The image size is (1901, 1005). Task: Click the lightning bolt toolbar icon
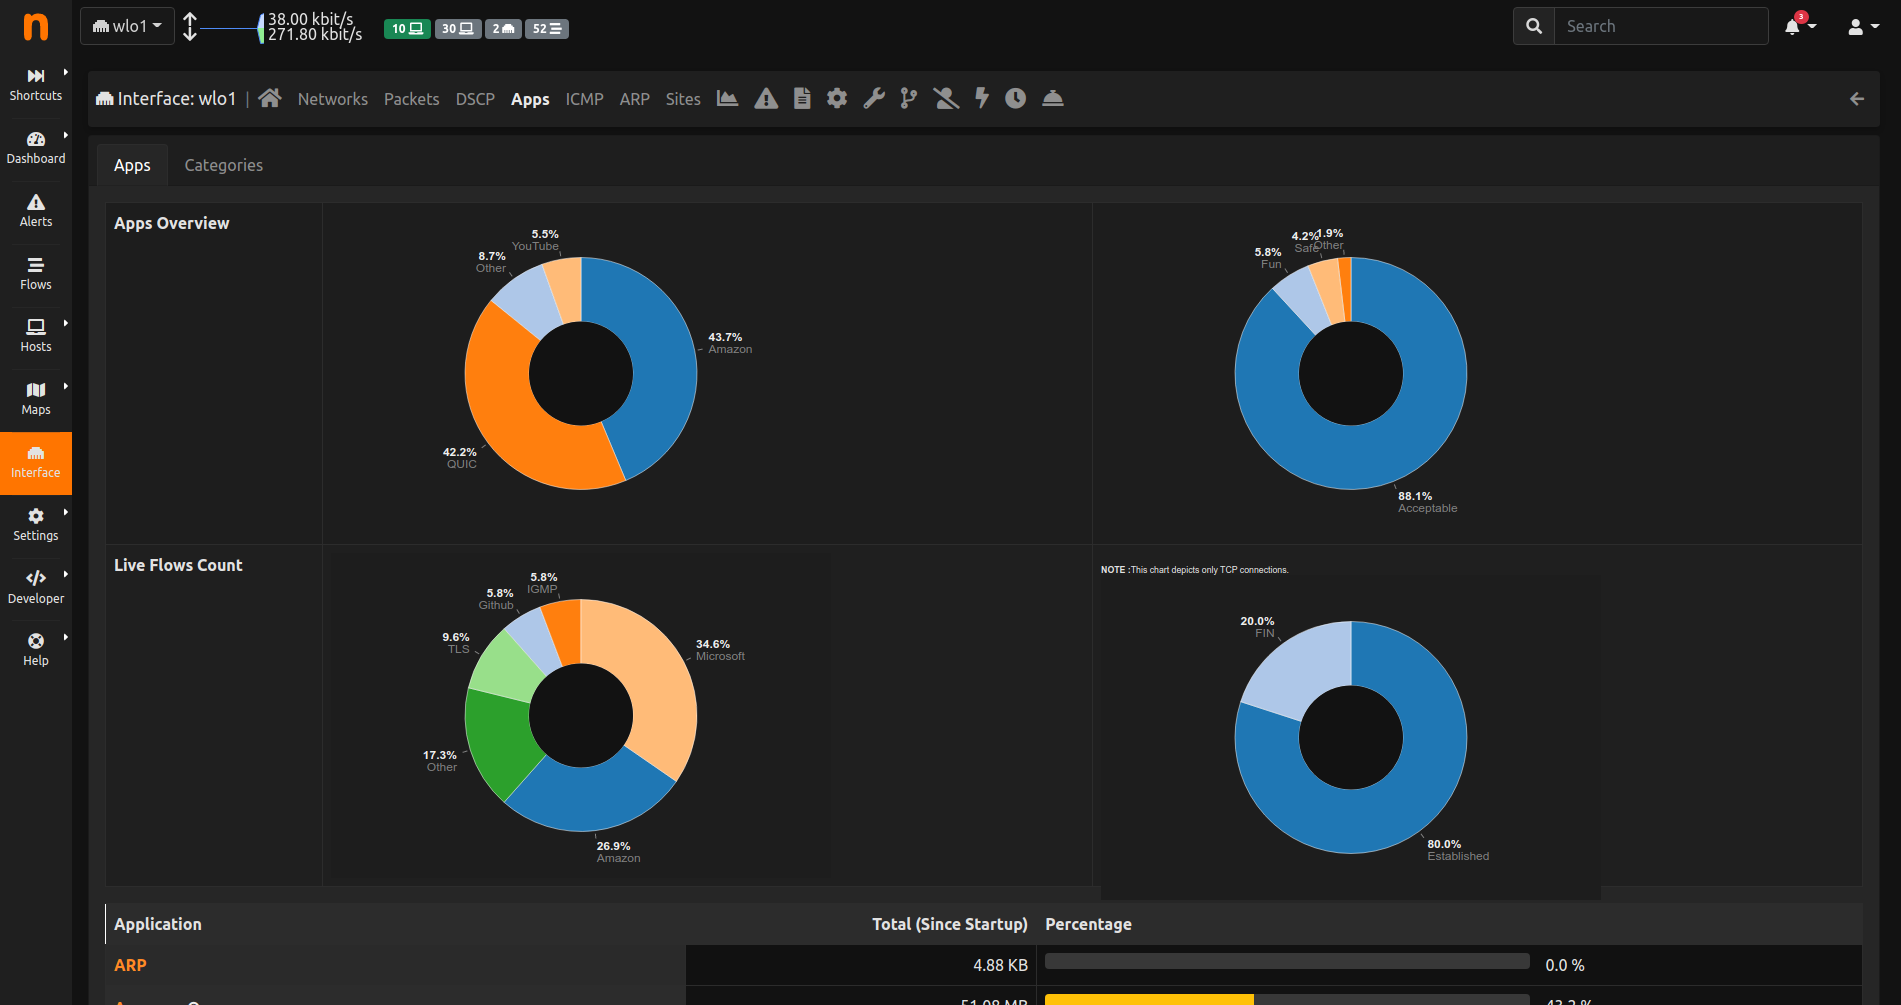981,98
